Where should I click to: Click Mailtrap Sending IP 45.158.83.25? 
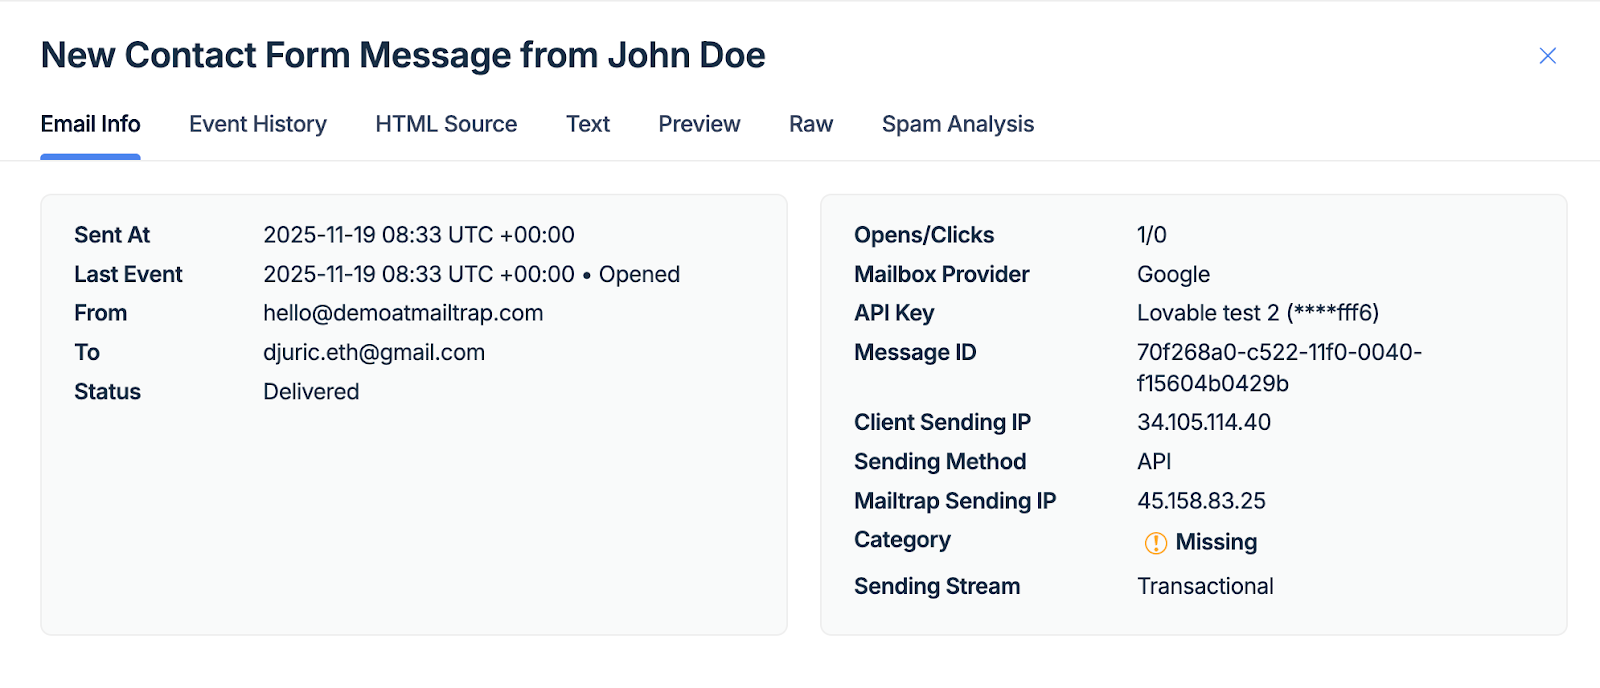click(1202, 500)
